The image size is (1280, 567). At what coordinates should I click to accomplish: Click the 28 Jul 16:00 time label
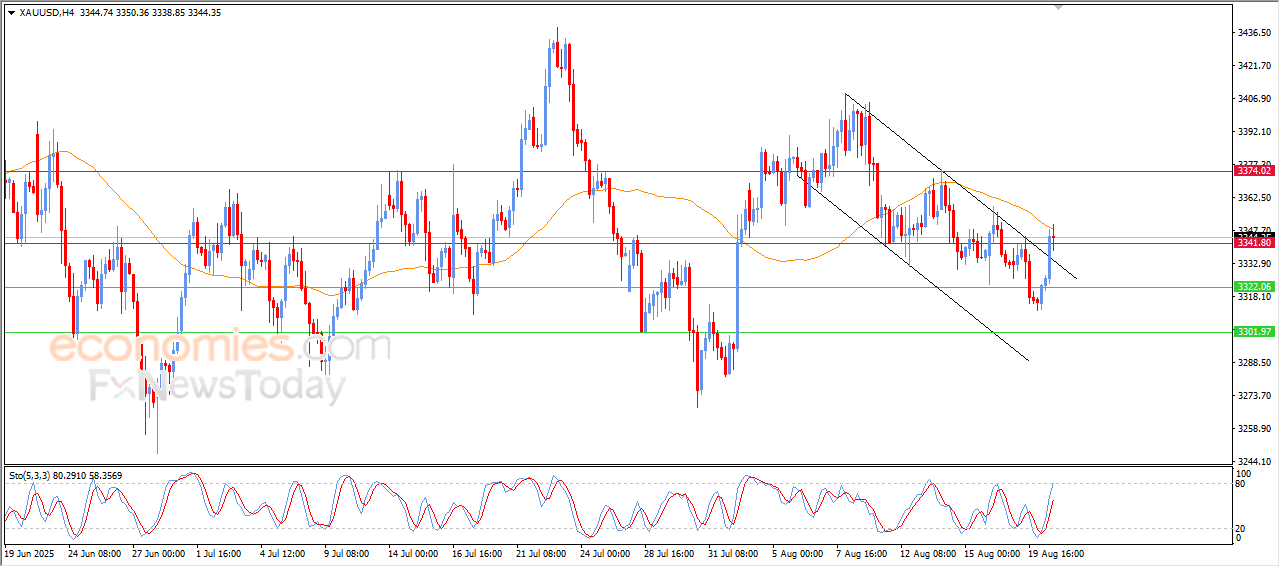click(x=669, y=553)
